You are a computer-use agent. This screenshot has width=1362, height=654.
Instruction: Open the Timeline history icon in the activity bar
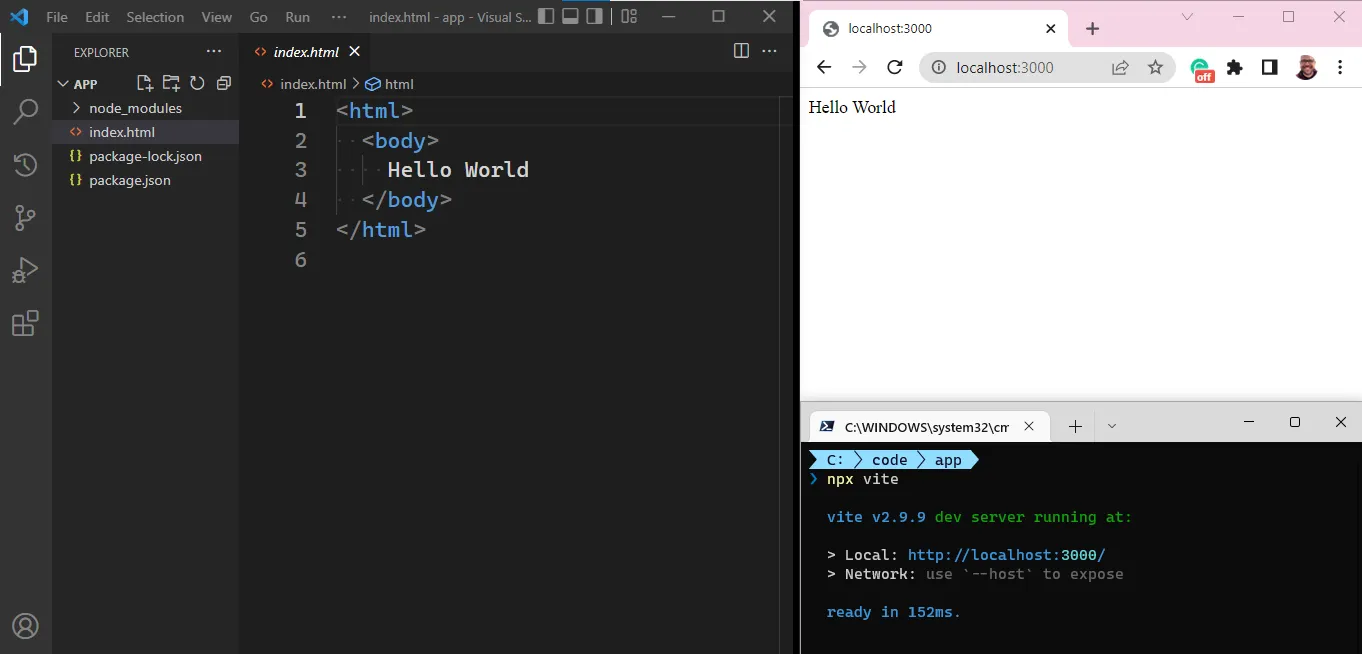[x=25, y=165]
